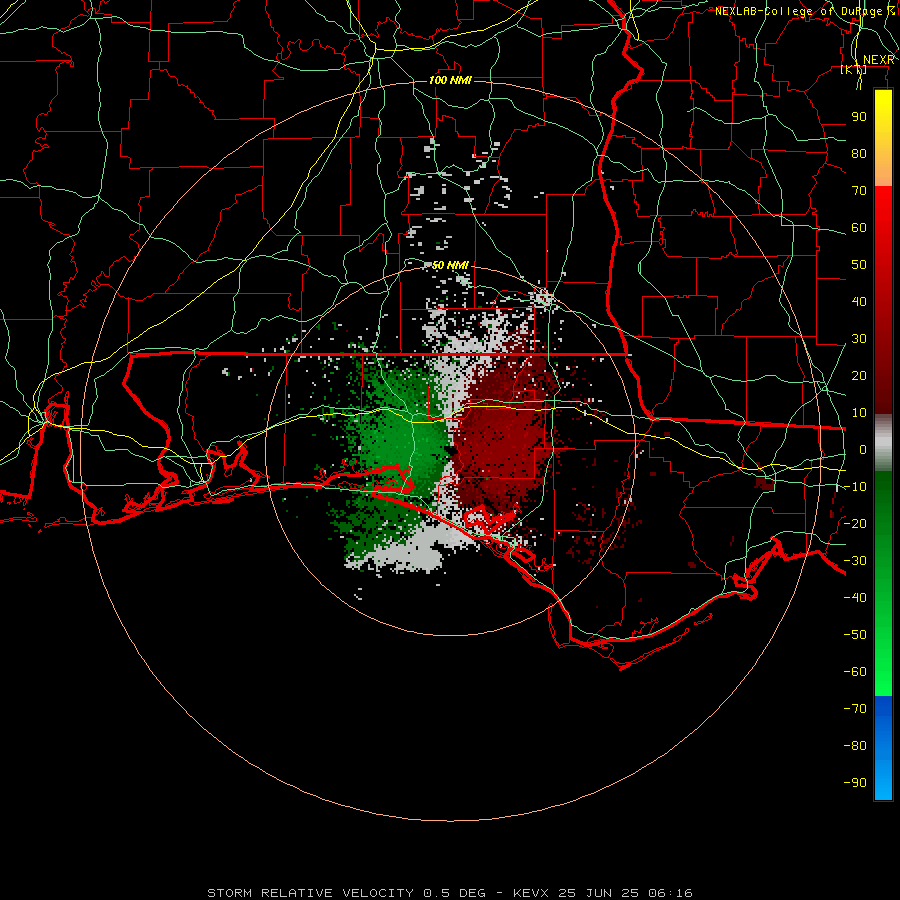Click the 0 value on the velocity scale

pyautogui.click(x=863, y=449)
